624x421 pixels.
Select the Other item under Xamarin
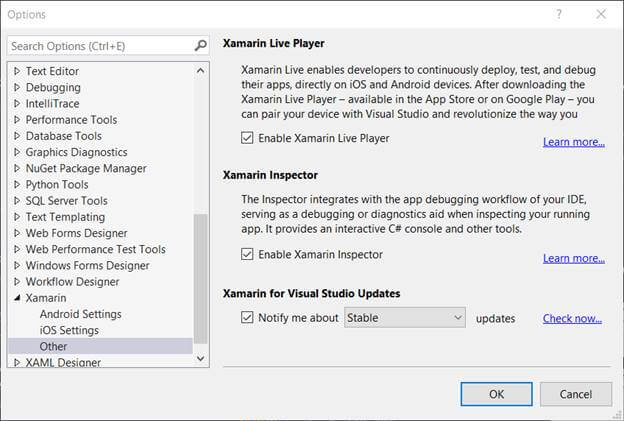pyautogui.click(x=53, y=346)
